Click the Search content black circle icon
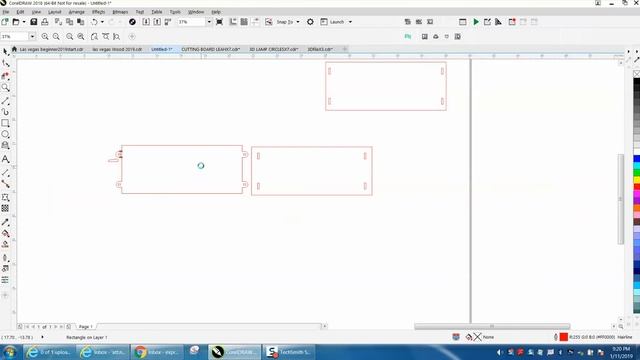This screenshot has width=640, height=360. [x=132, y=22]
